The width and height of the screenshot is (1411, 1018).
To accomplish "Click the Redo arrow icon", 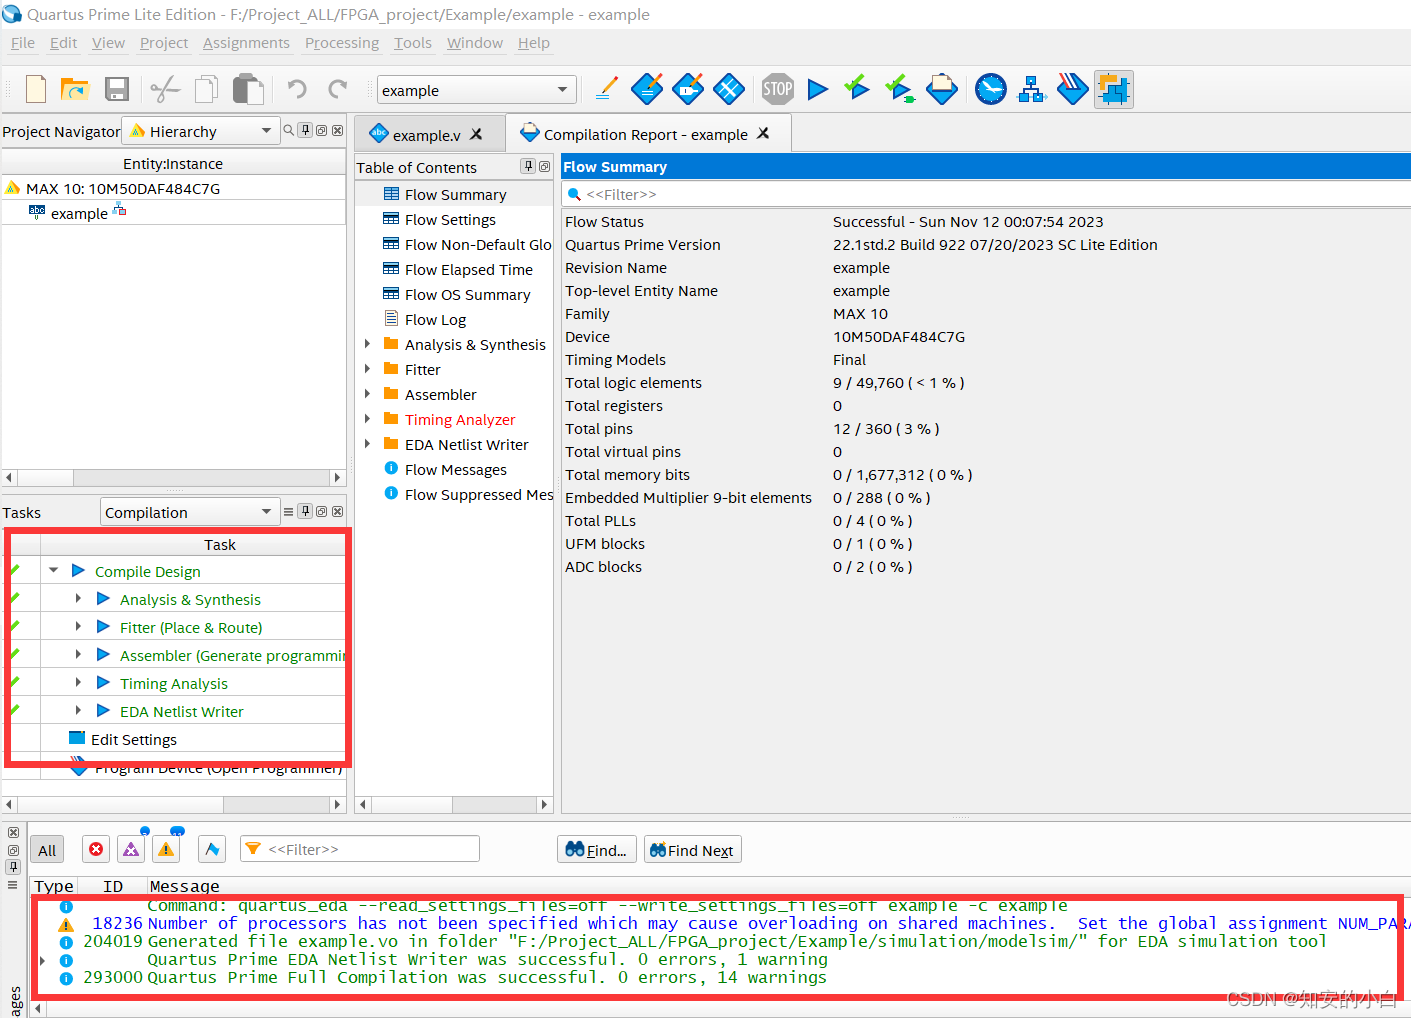I will [x=338, y=89].
